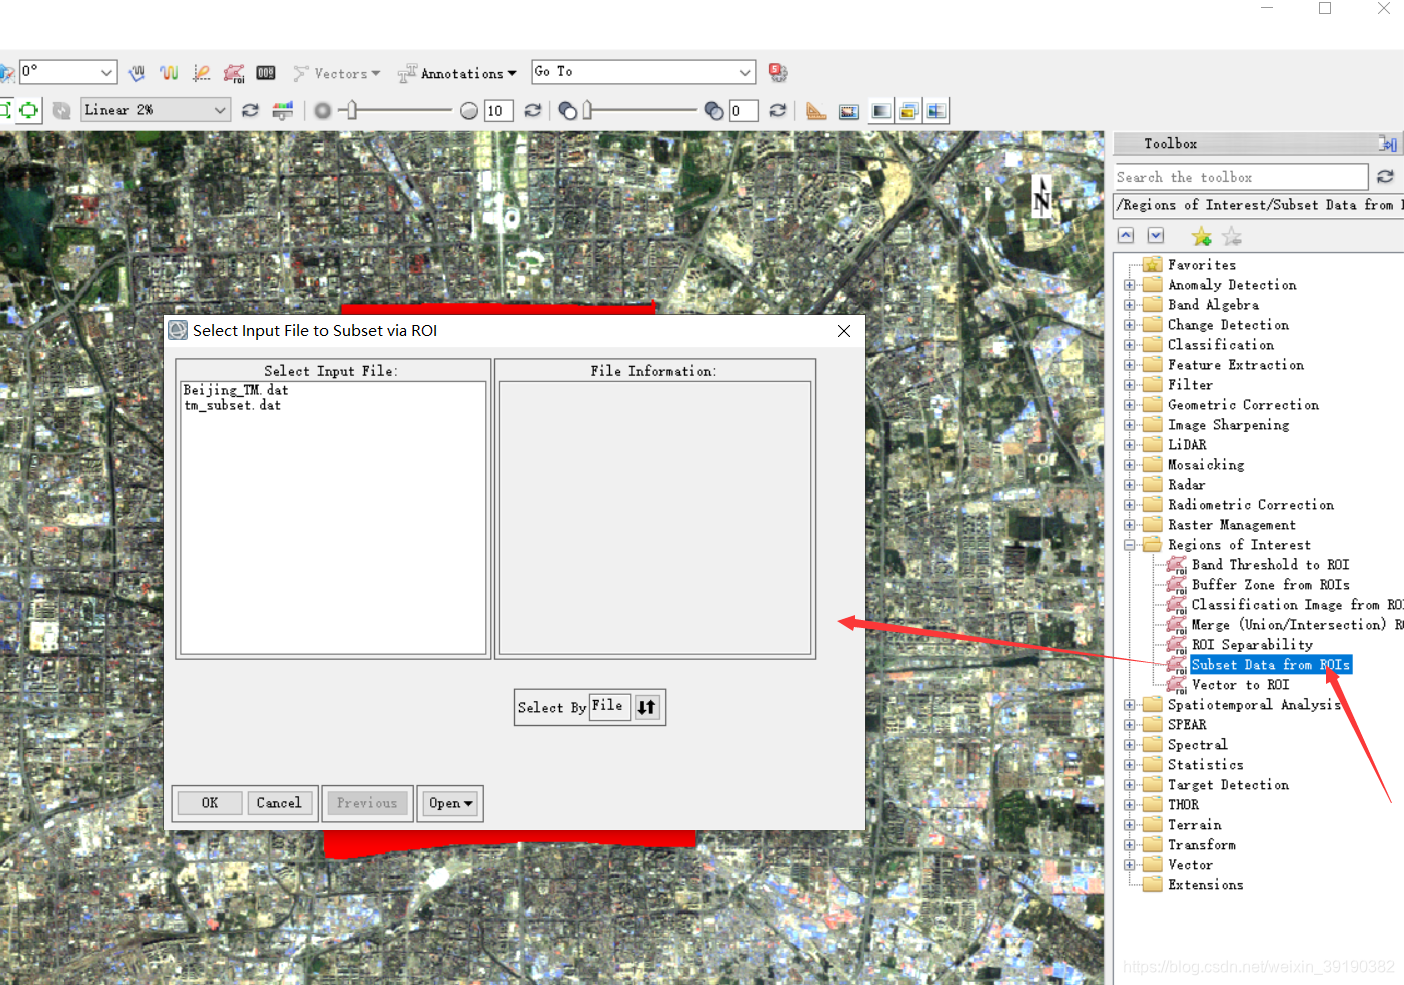
Task: Expand all toolbox folders down-arrow icon
Action: (1156, 235)
